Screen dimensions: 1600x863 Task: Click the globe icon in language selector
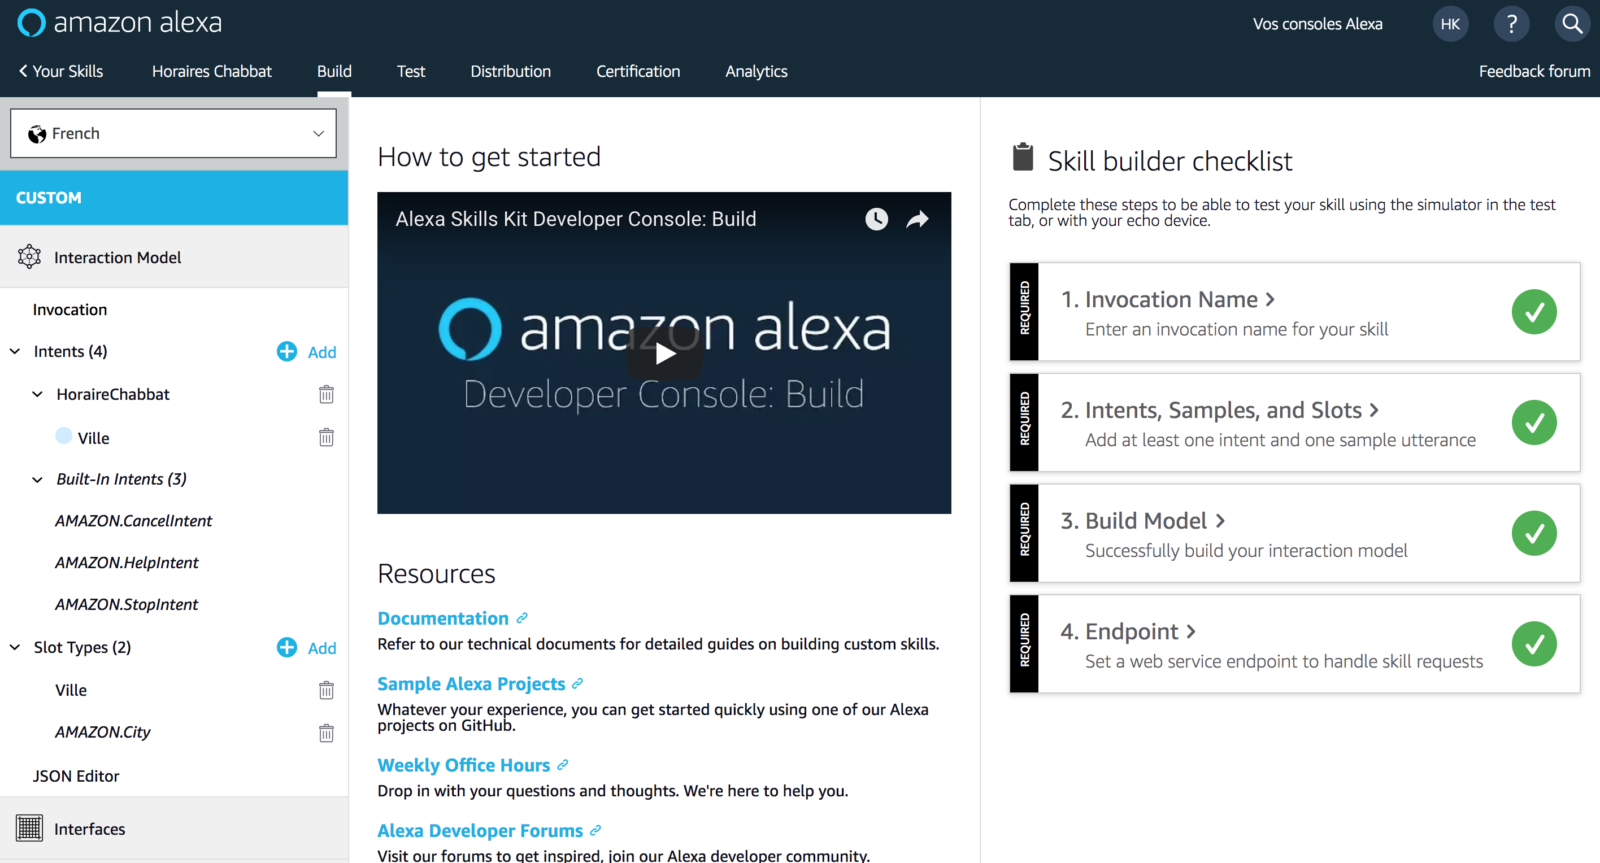pyautogui.click(x=37, y=134)
